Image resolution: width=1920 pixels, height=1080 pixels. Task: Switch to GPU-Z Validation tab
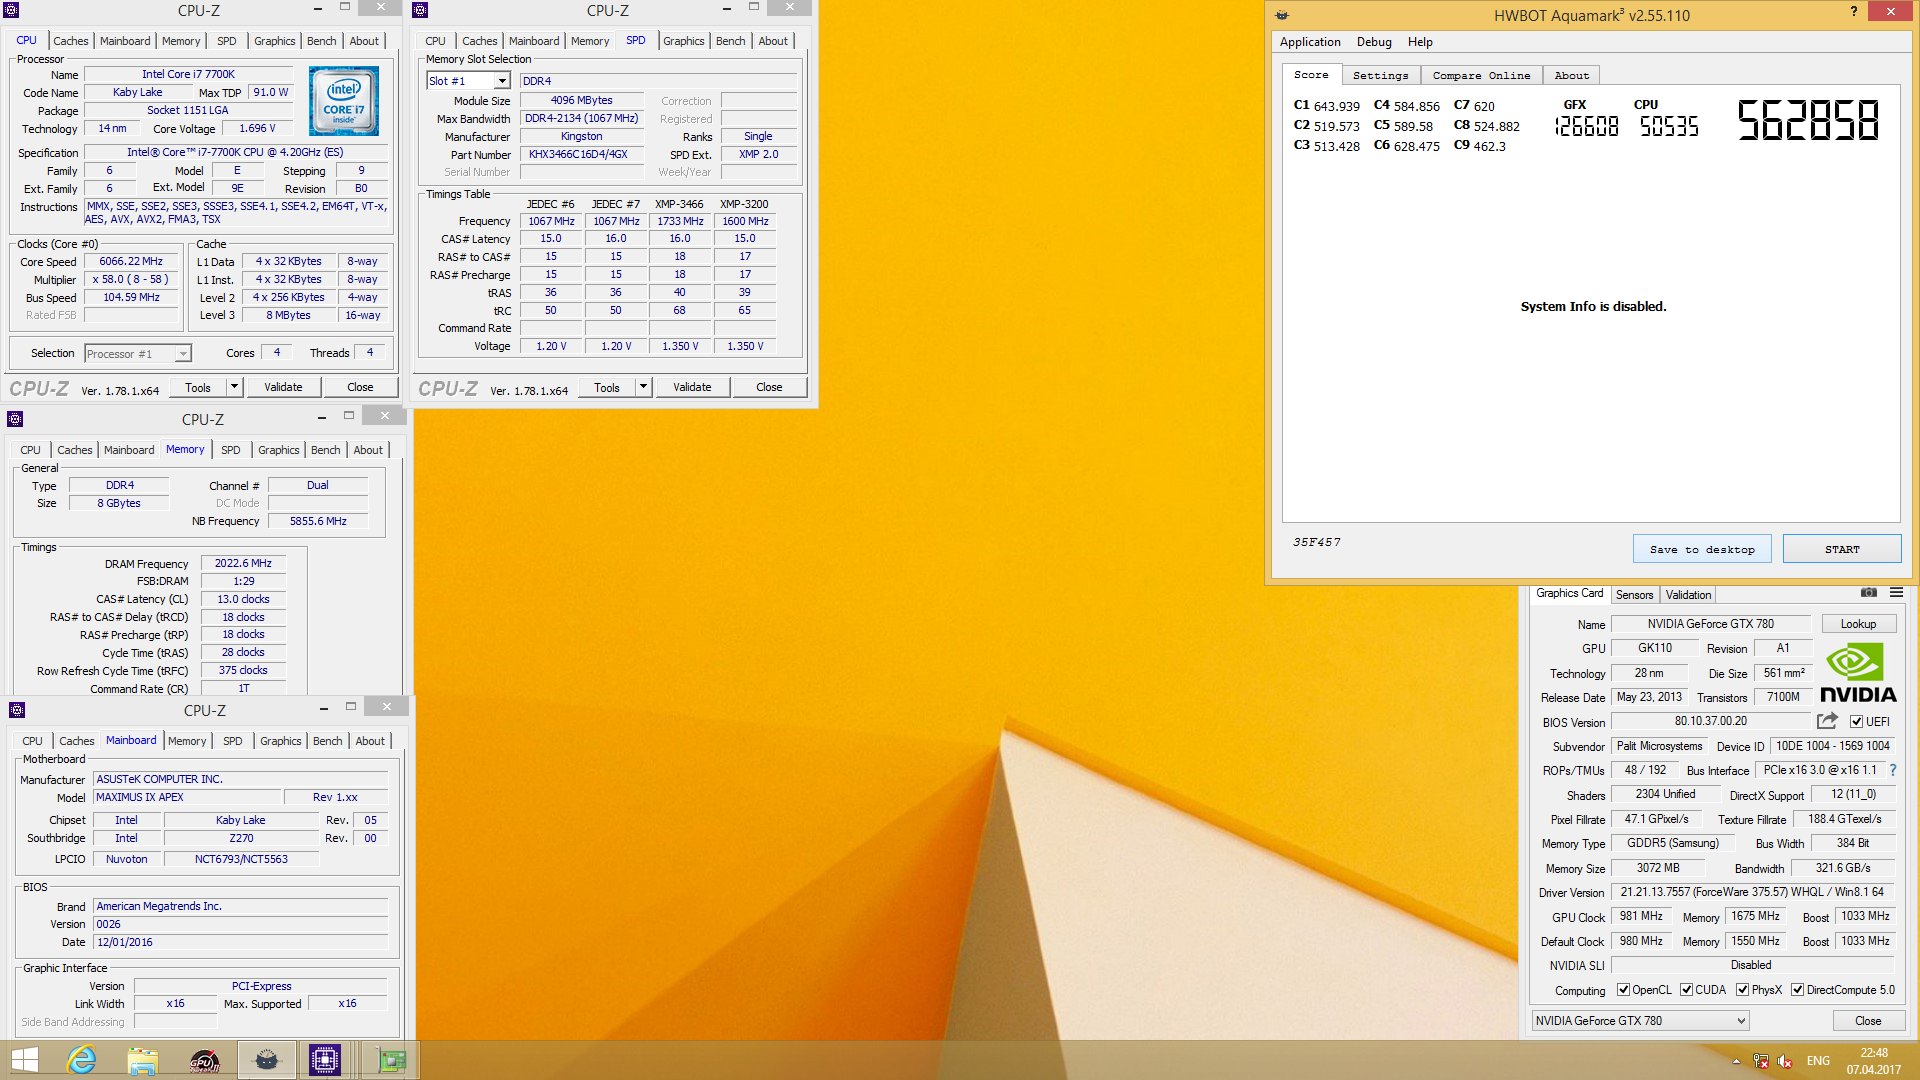click(x=1688, y=595)
